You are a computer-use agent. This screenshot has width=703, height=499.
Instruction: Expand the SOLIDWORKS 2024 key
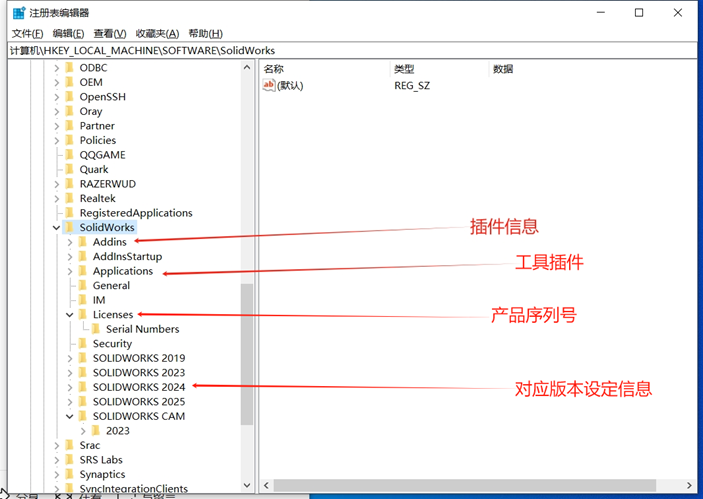(x=70, y=387)
